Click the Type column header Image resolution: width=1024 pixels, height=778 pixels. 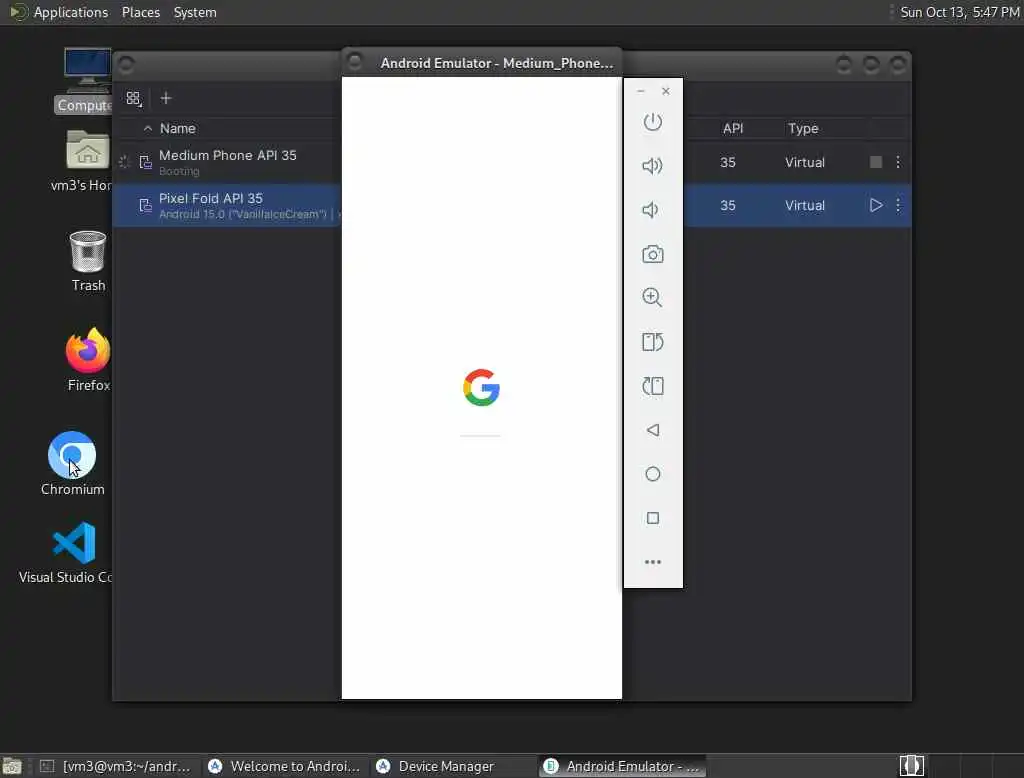pos(803,129)
